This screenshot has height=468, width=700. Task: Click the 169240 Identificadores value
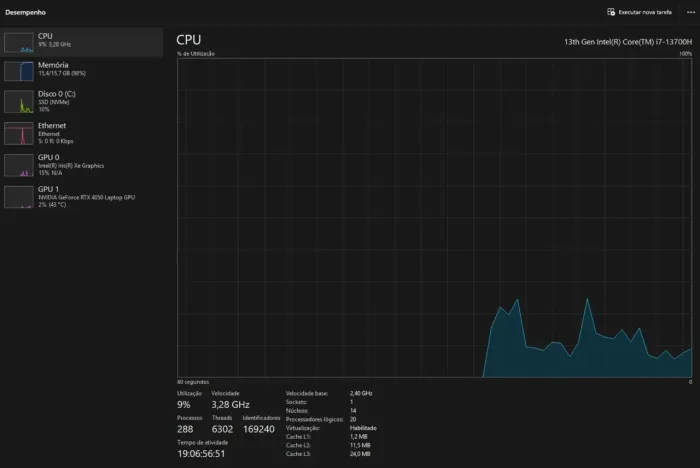point(259,429)
